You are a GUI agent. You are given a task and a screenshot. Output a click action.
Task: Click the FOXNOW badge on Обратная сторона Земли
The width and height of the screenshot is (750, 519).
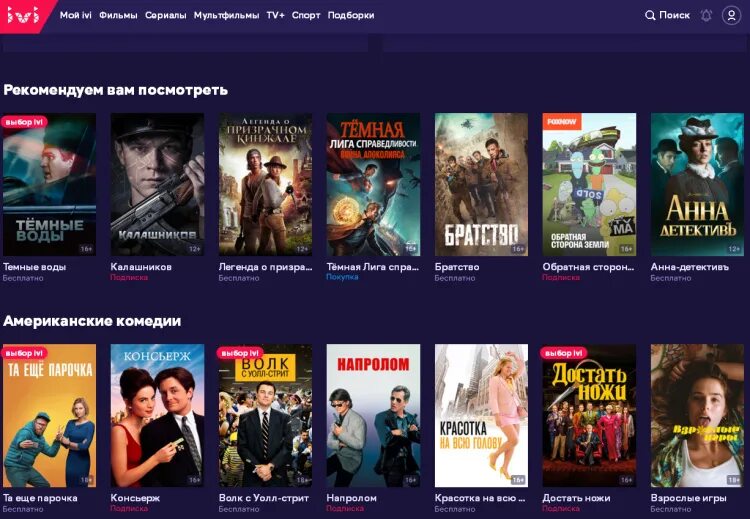pyautogui.click(x=562, y=121)
